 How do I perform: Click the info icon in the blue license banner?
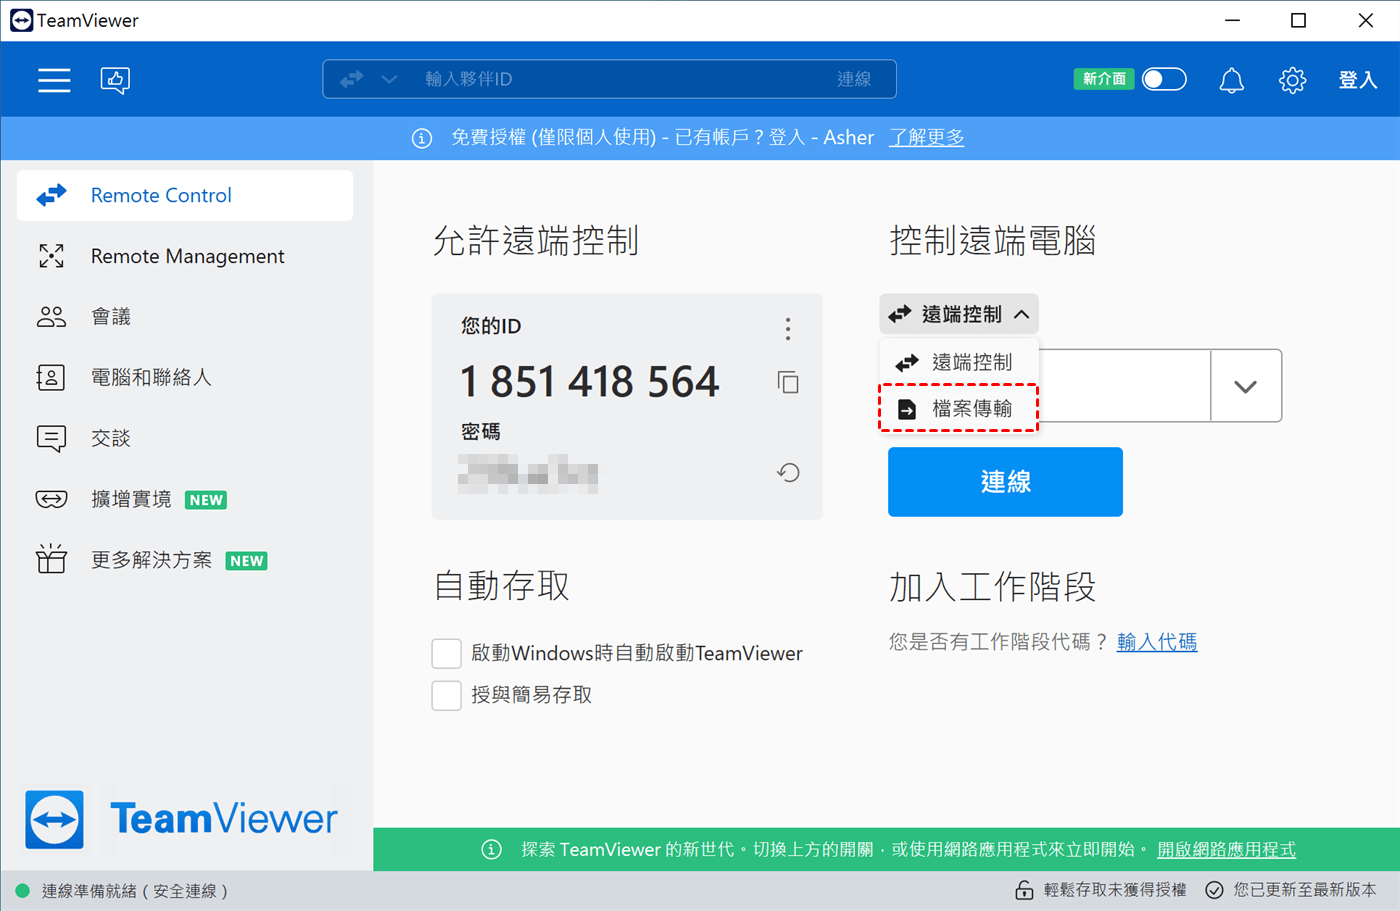coord(422,138)
